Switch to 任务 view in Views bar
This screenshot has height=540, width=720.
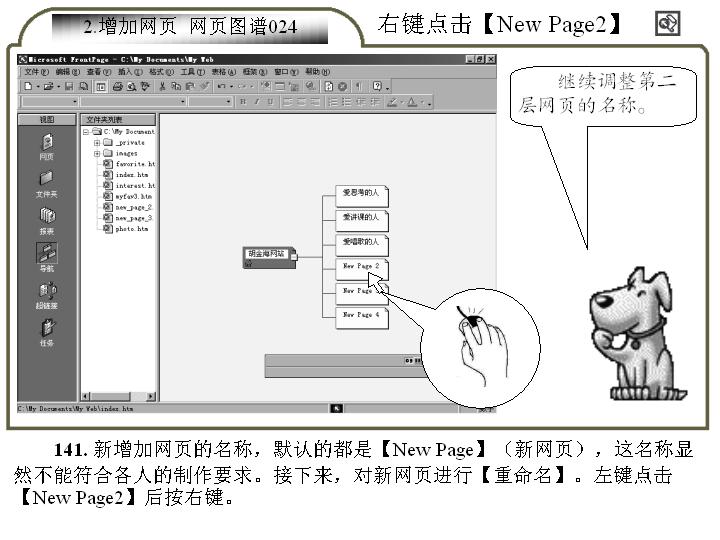click(47, 333)
